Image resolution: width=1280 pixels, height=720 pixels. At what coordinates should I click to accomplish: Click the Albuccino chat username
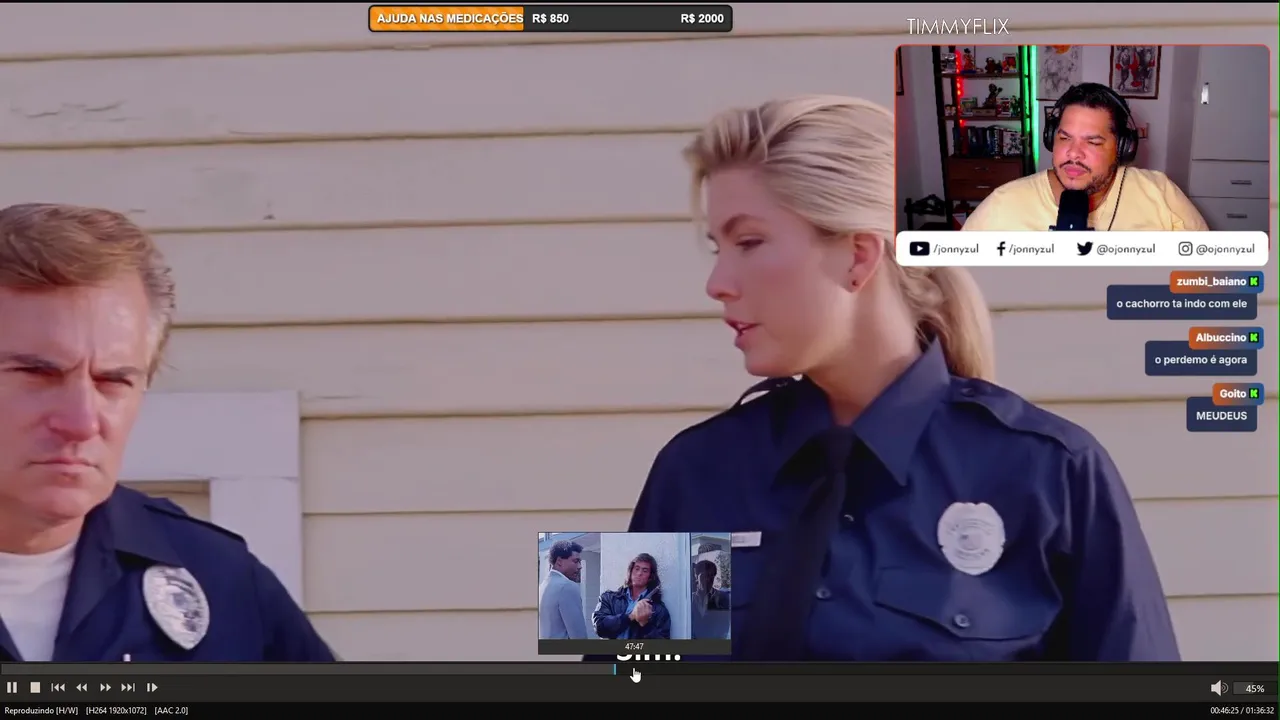pos(1220,338)
